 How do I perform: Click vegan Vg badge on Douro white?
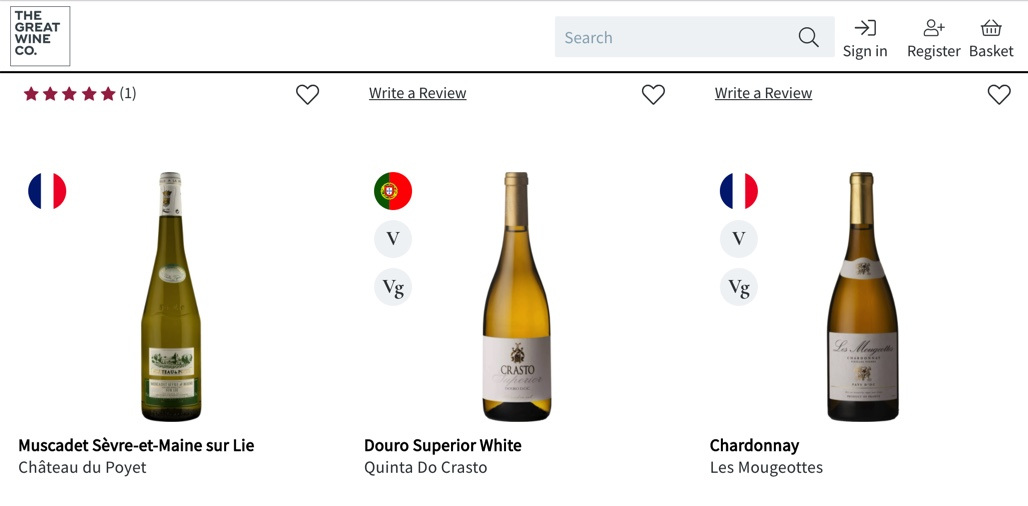click(x=393, y=288)
